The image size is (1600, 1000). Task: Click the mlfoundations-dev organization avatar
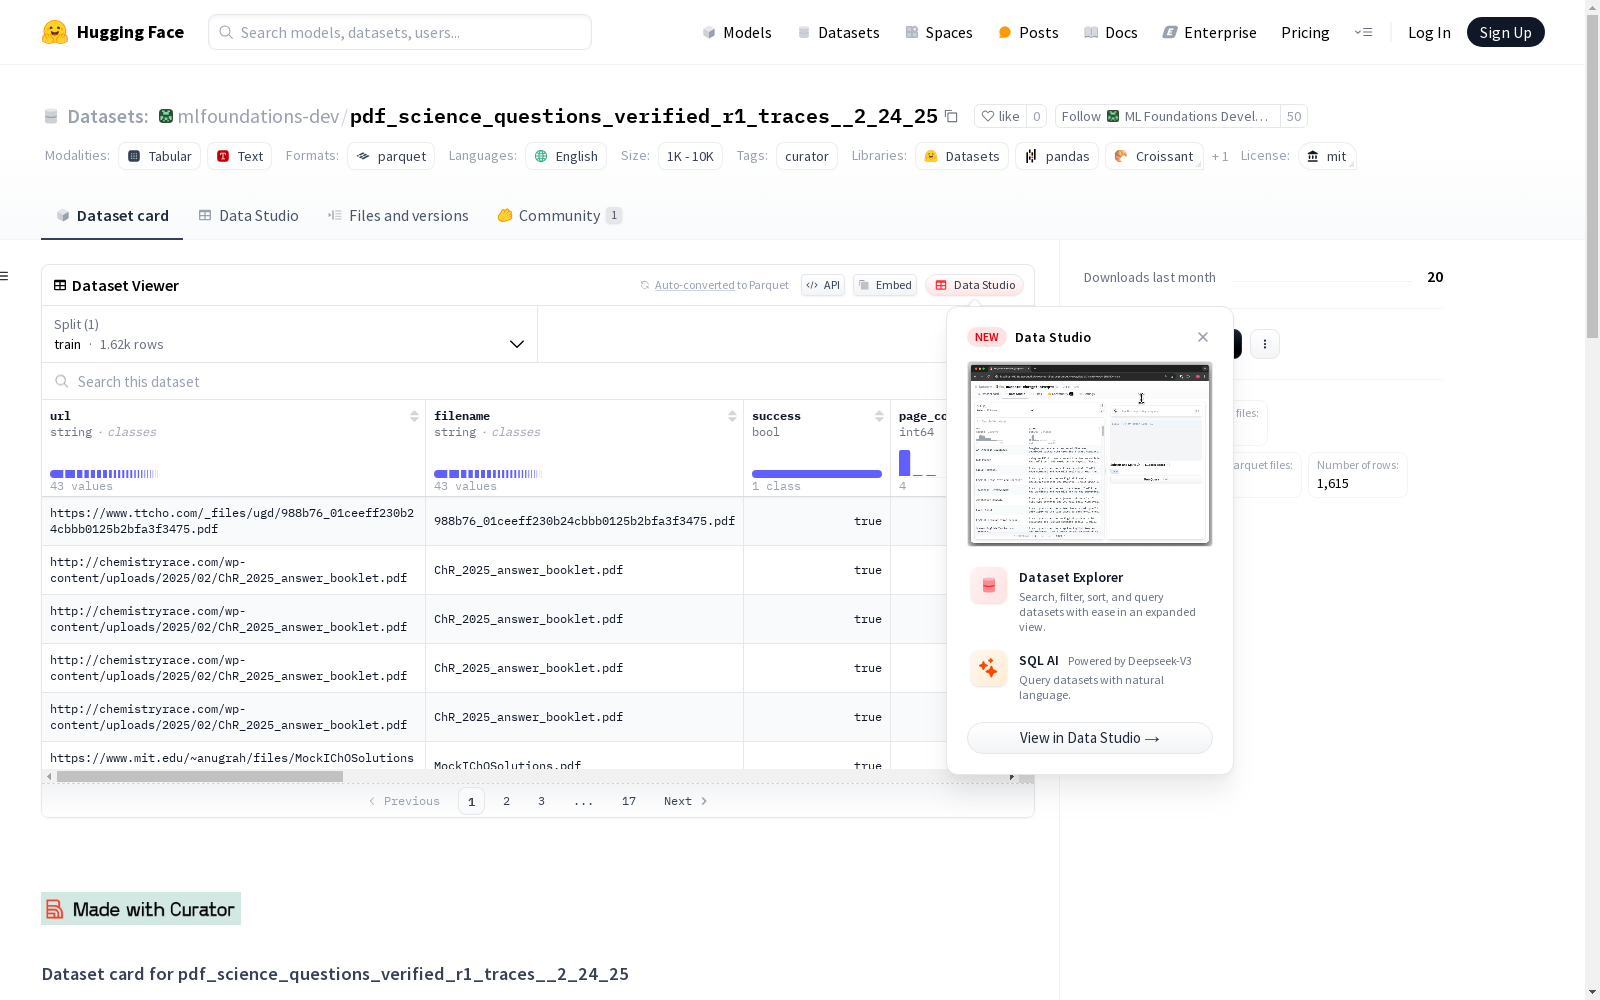coord(166,116)
